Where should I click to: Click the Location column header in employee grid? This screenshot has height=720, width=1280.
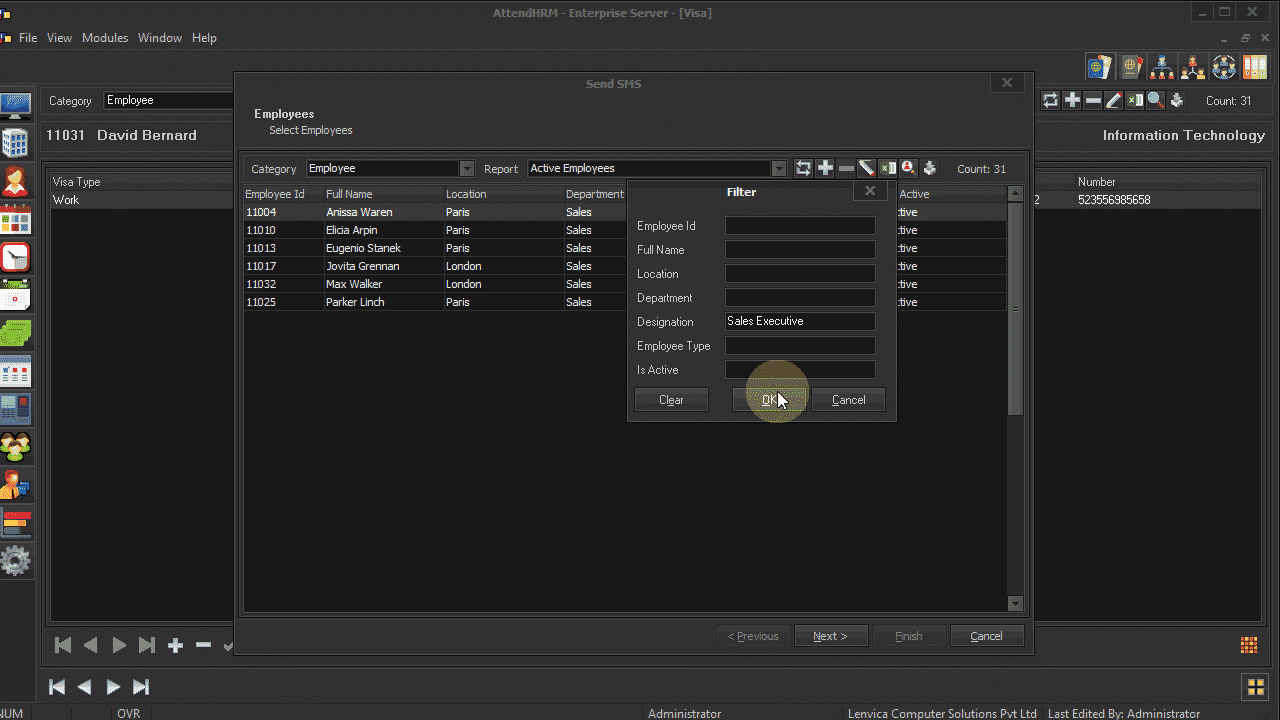504,194
